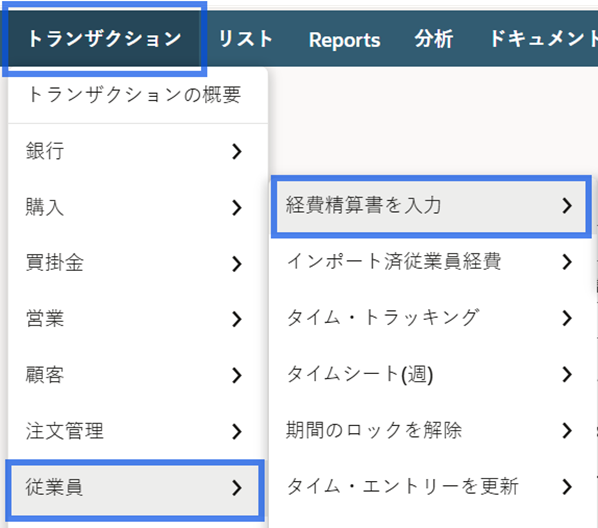Screen dimensions: 598x528
Task: Open the リスト menu tab
Action: 246,39
